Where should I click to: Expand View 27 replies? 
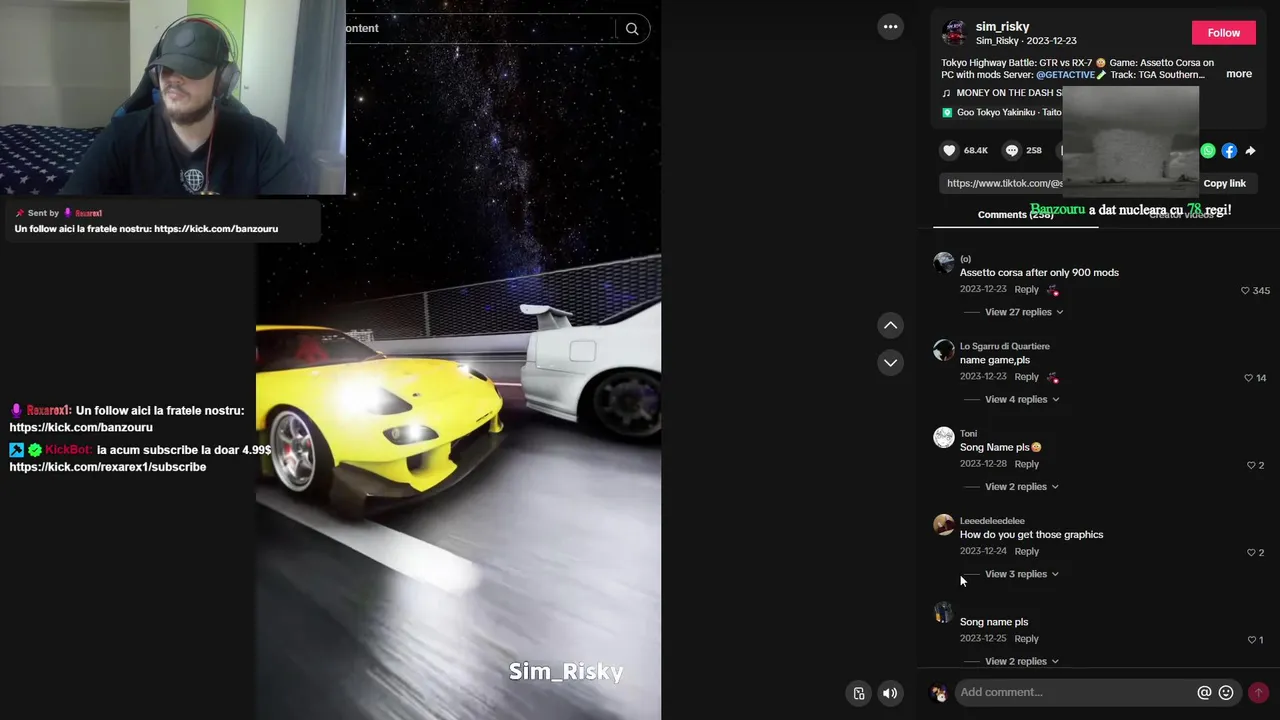click(1024, 312)
